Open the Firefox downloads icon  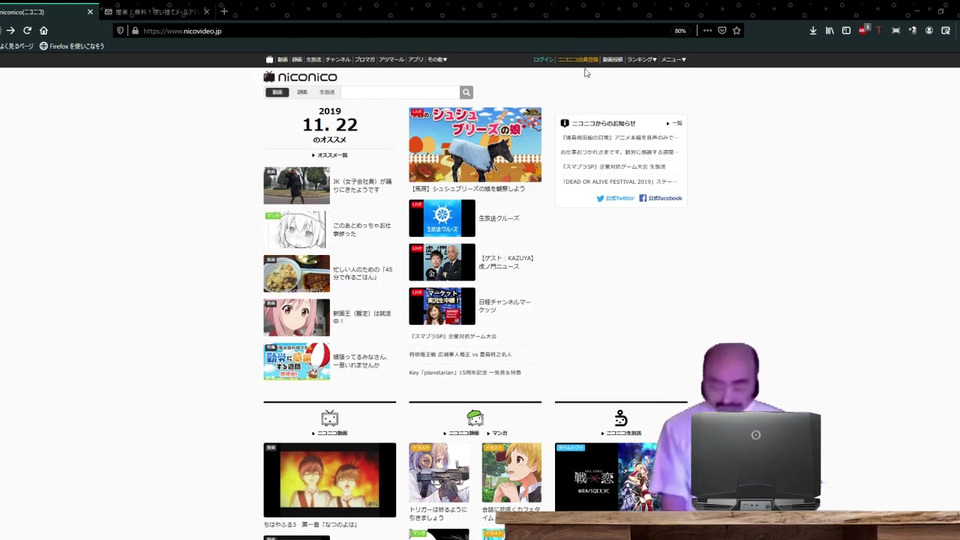point(813,31)
